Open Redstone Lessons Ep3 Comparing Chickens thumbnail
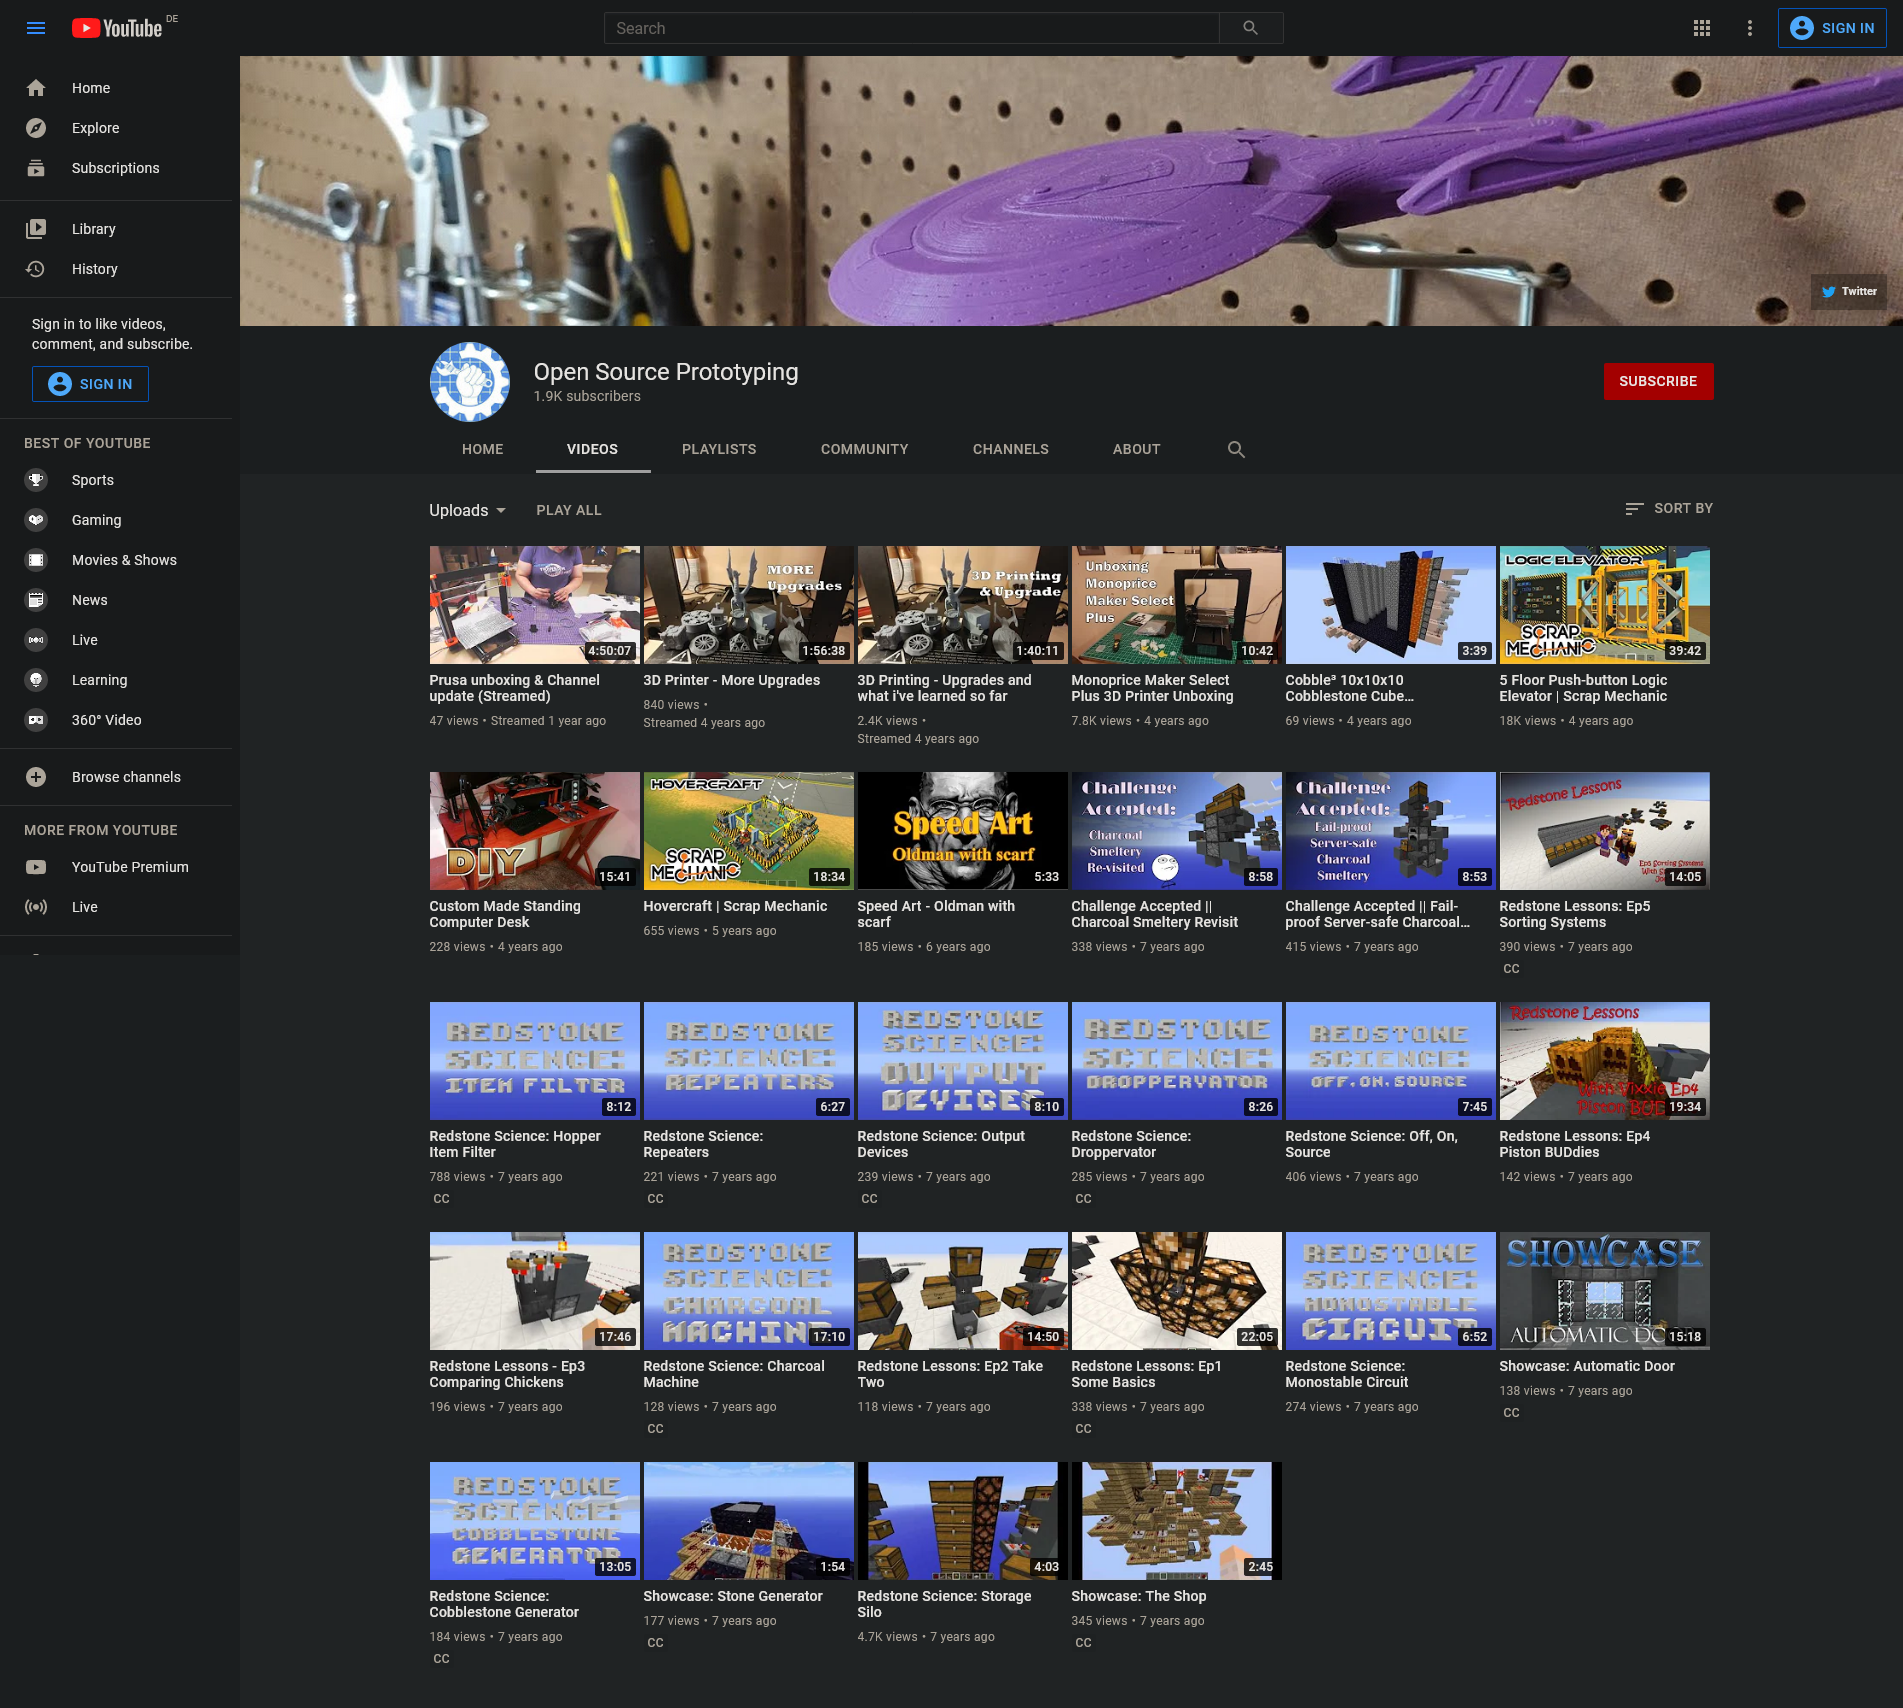The height and width of the screenshot is (1708, 1903). tap(535, 1291)
